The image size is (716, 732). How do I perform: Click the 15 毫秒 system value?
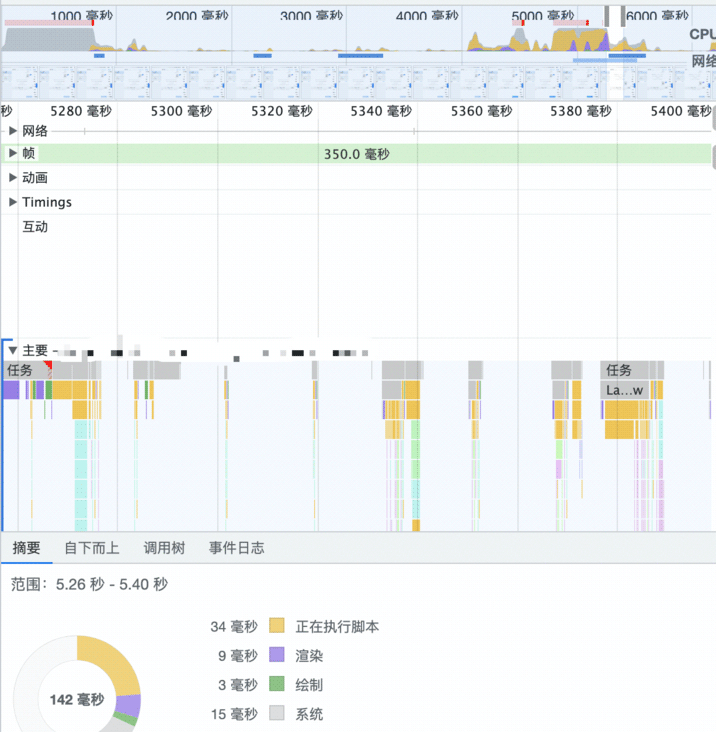[234, 714]
